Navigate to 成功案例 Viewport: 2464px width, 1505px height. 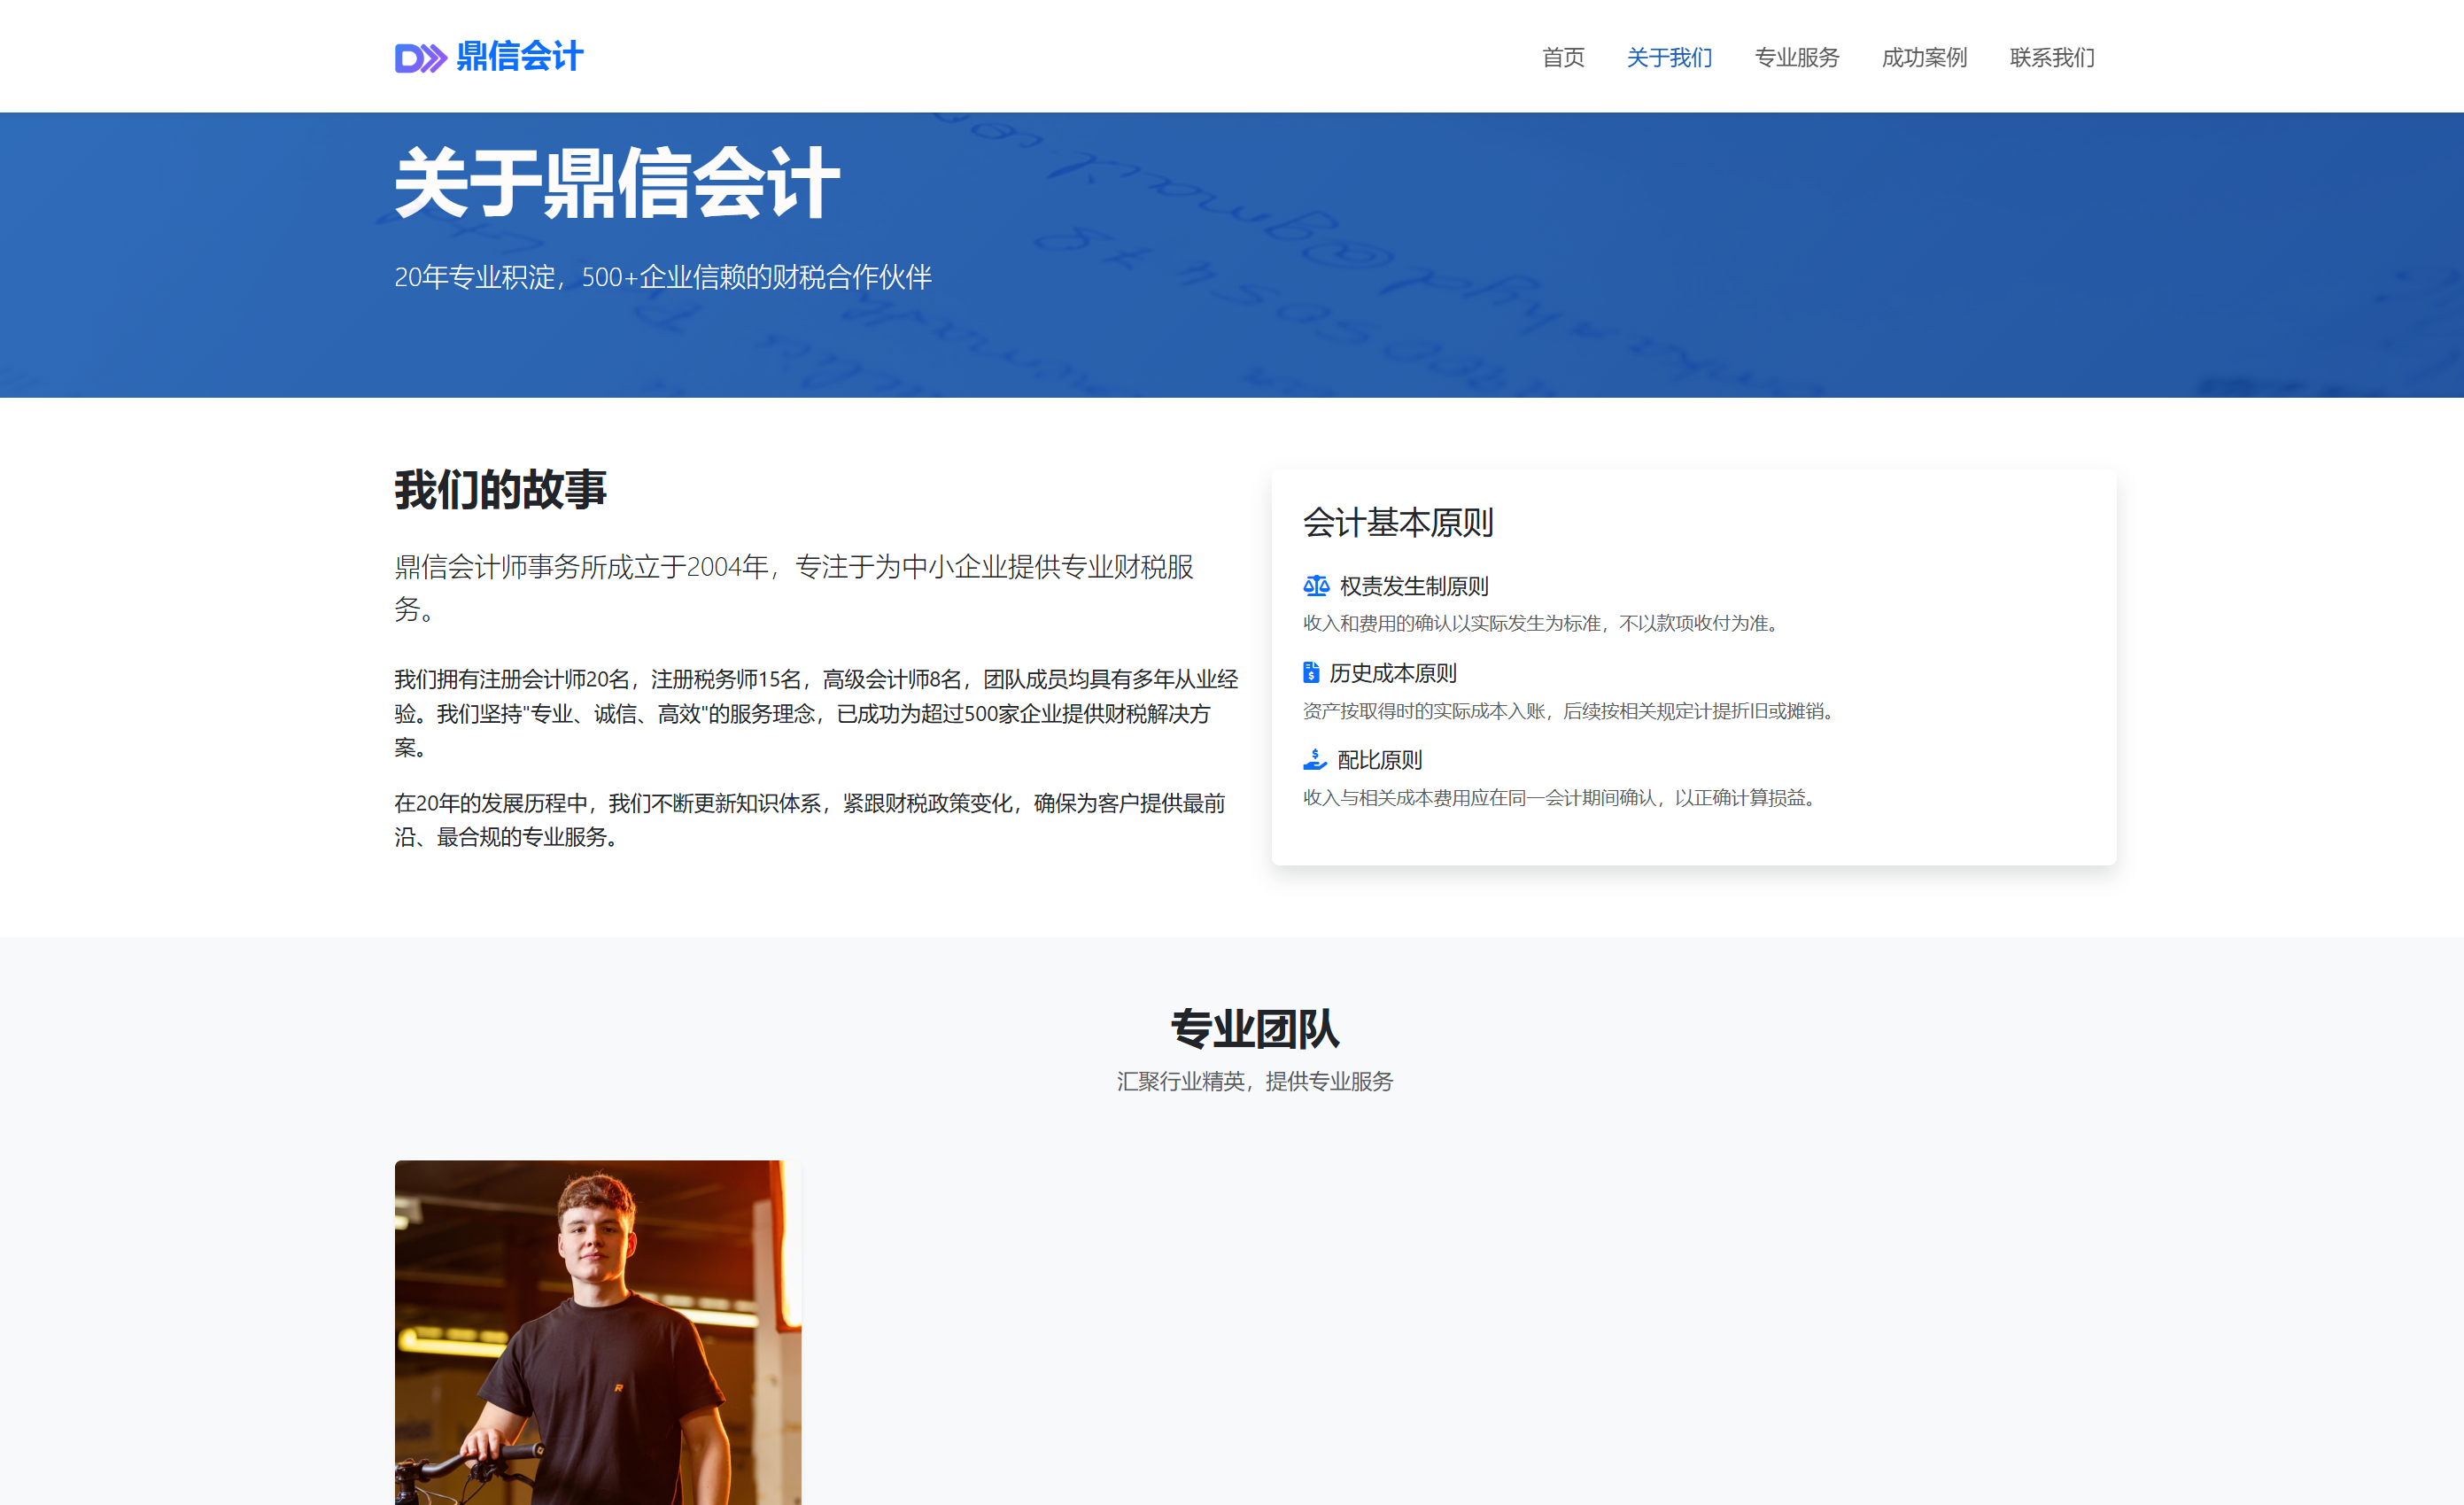coord(1923,58)
